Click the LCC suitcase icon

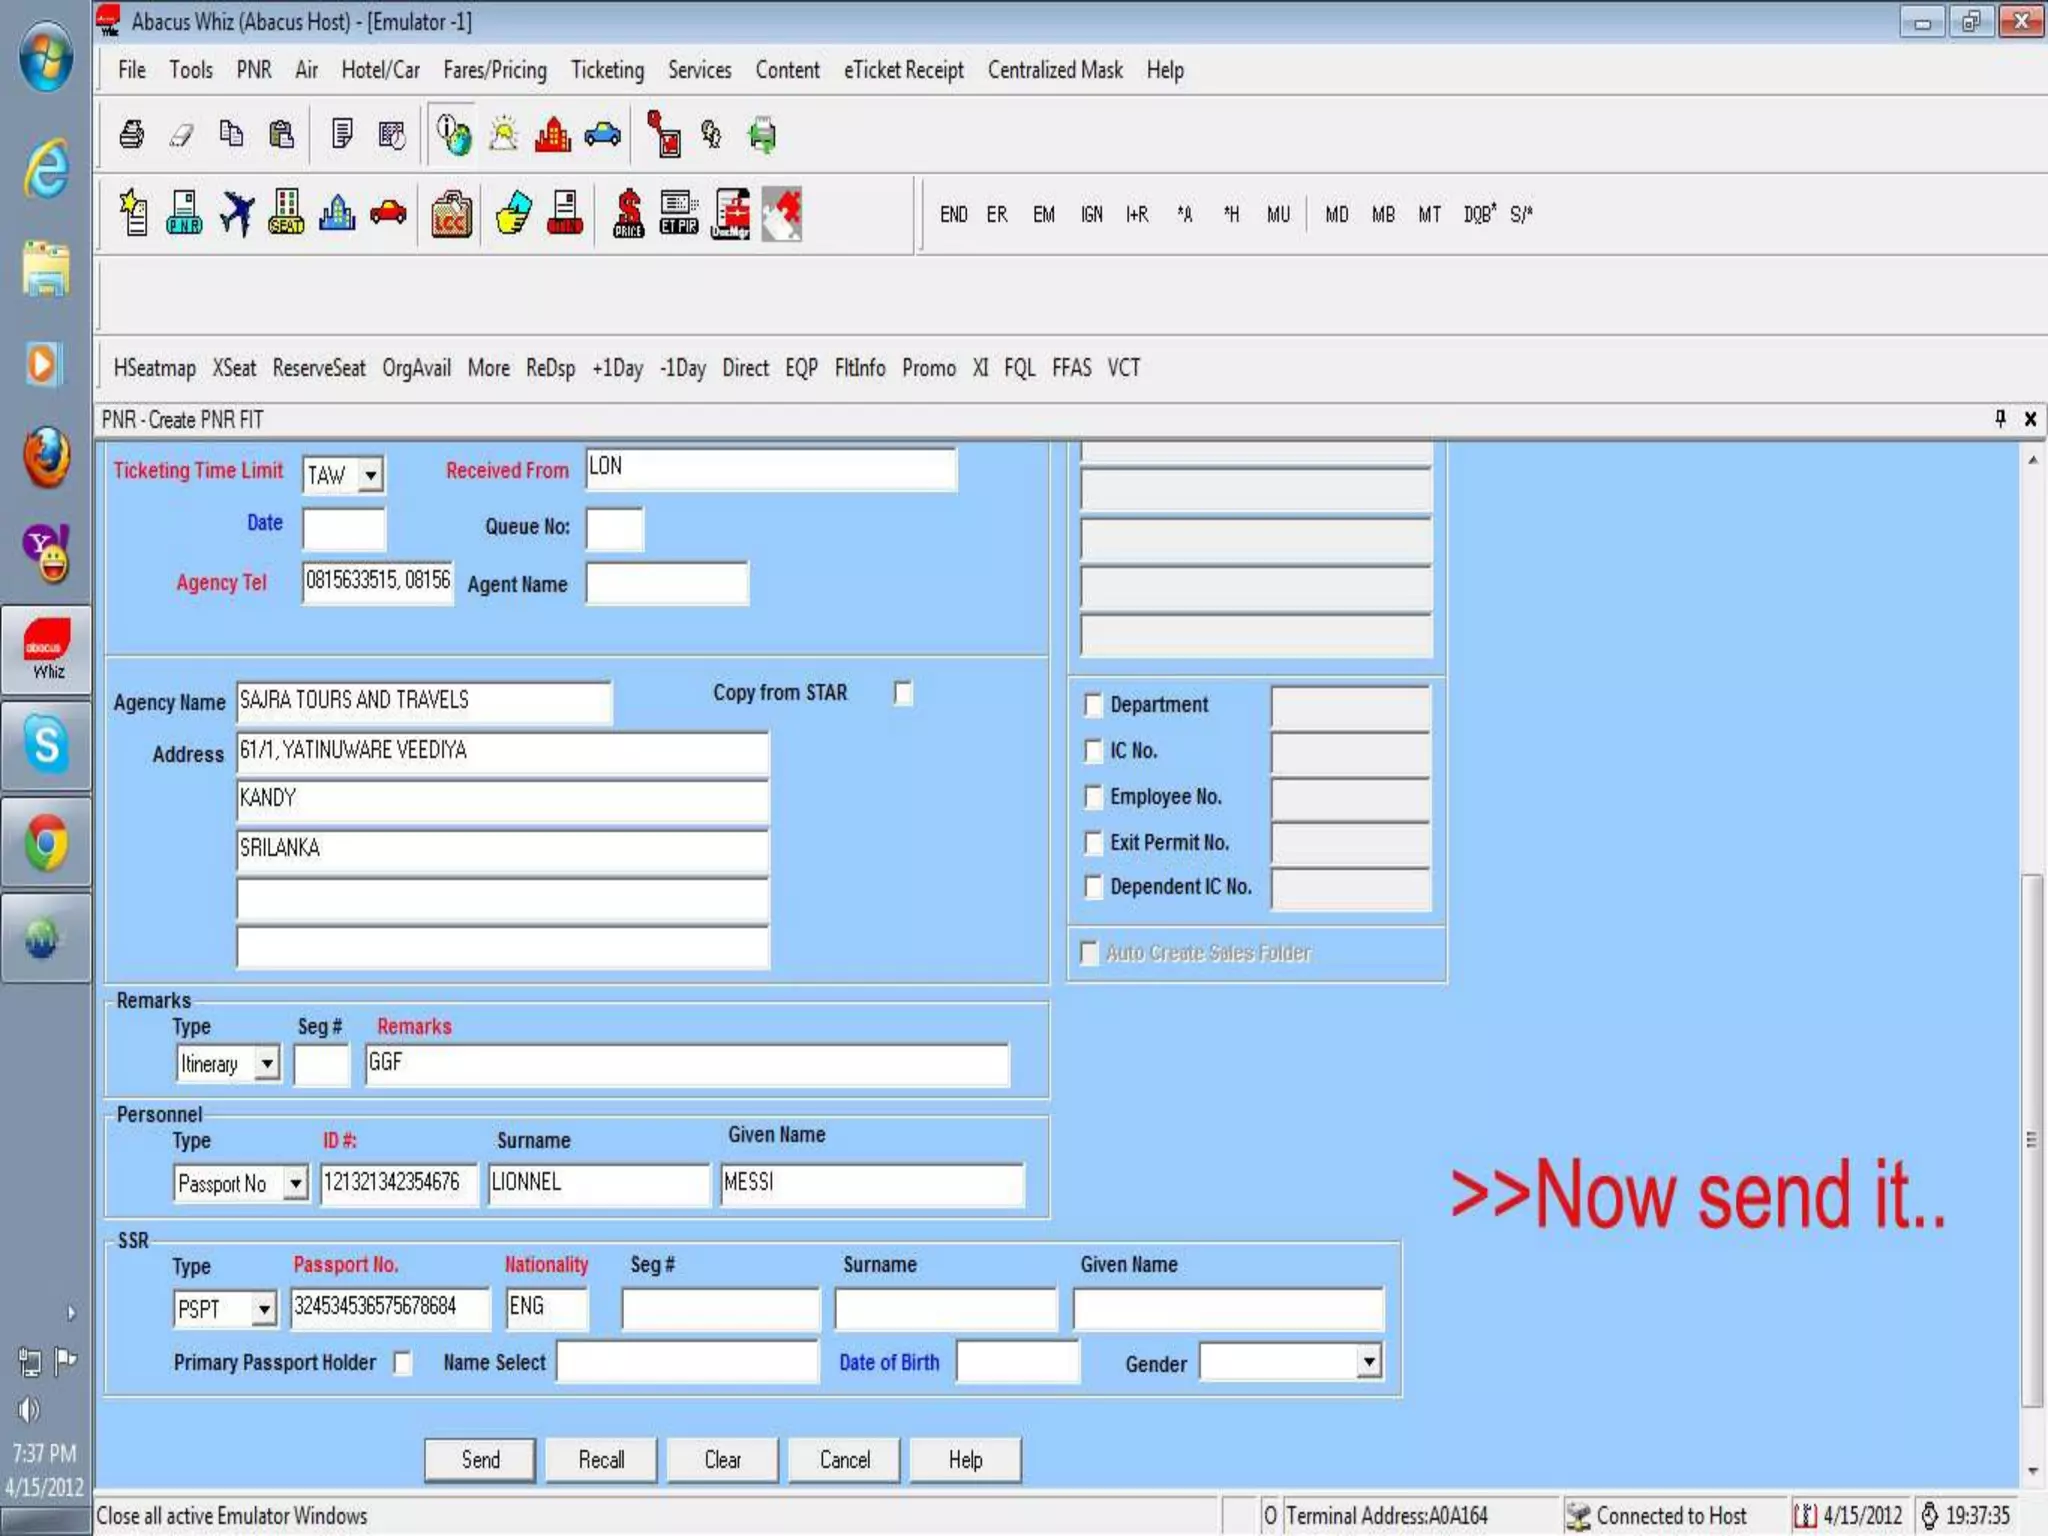pyautogui.click(x=451, y=213)
